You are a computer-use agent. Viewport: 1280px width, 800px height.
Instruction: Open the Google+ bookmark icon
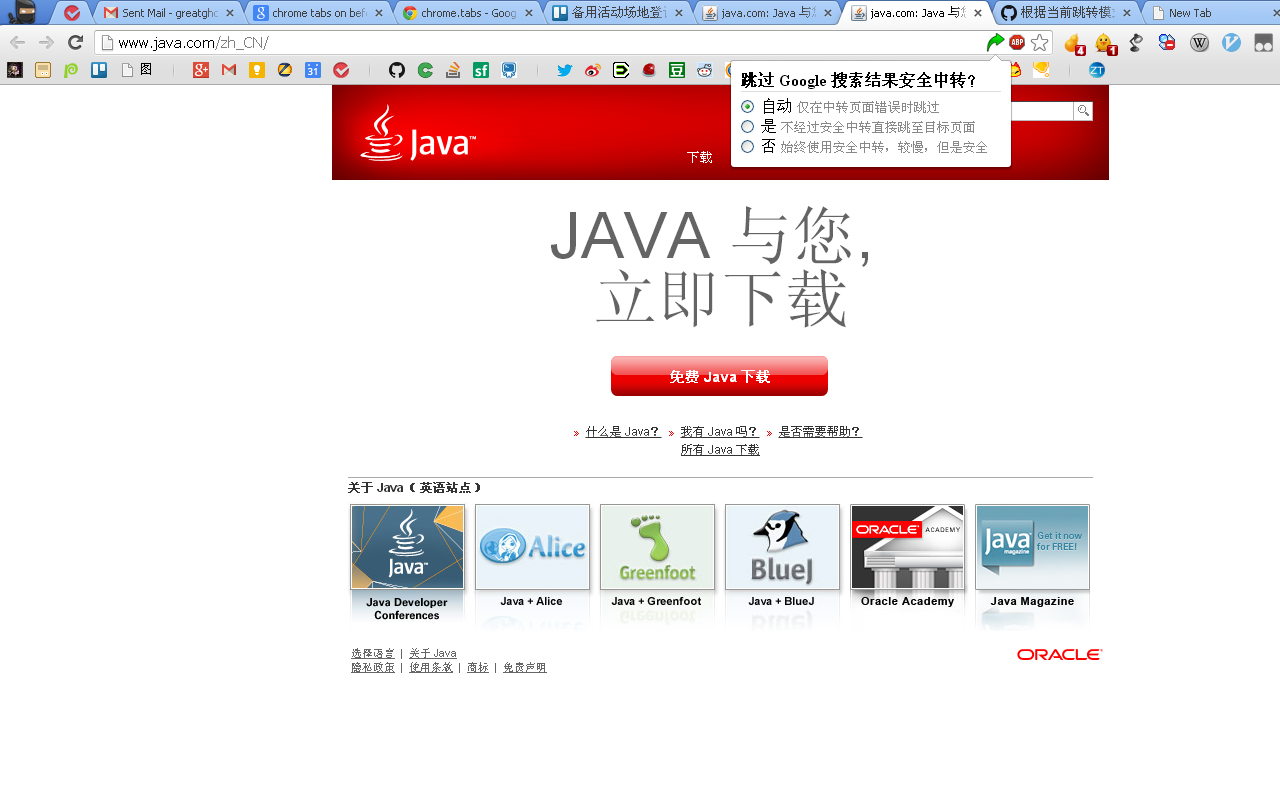(201, 70)
